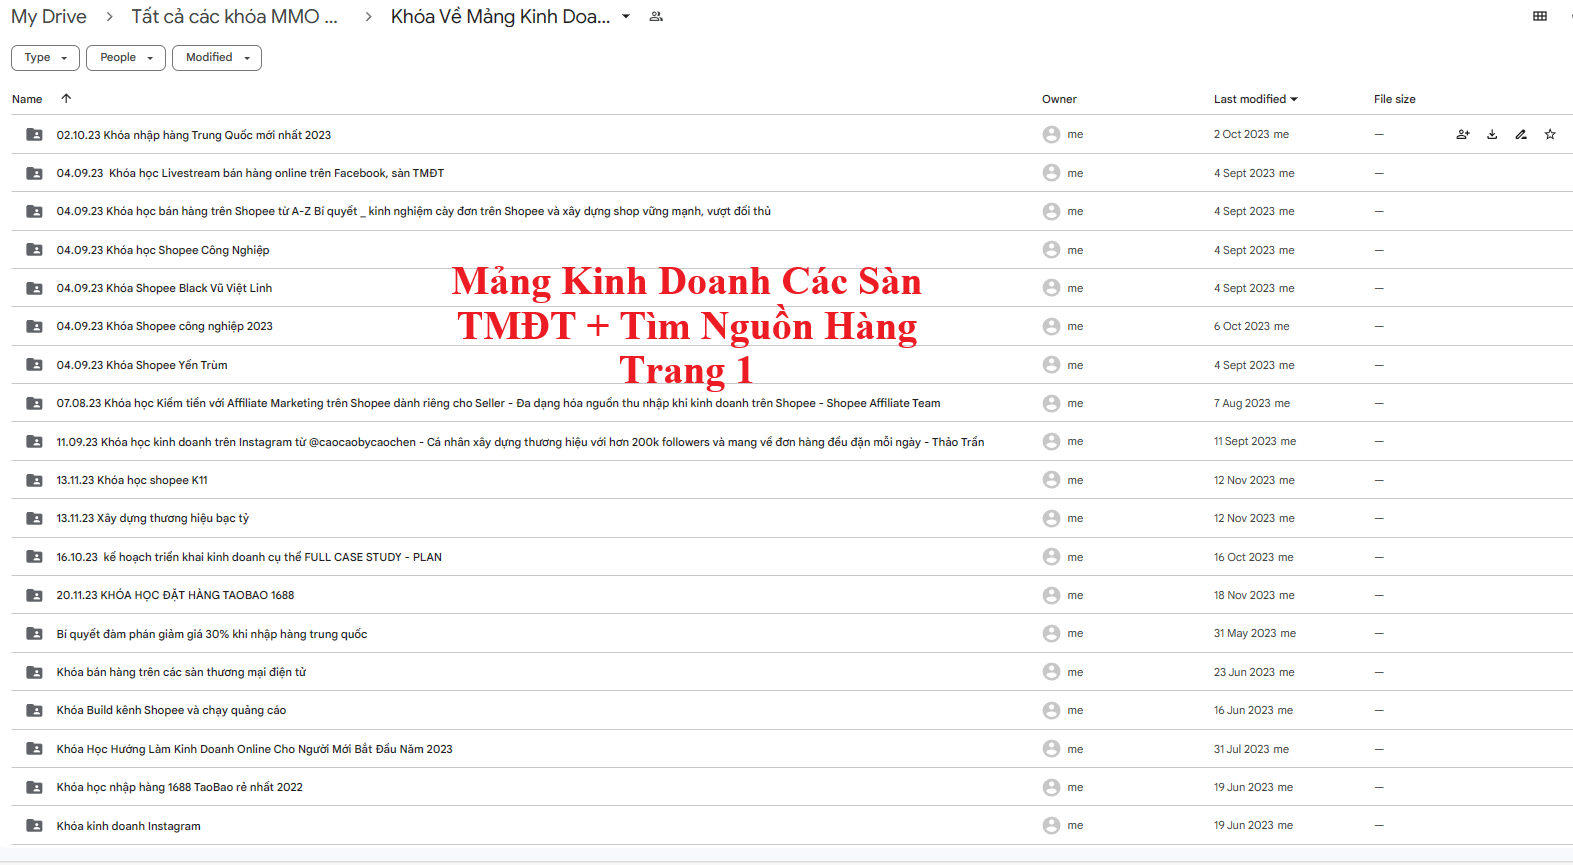Viewport: 1573px width, 865px height.
Task: Select Khóa học nhập hàng 1688 TaoBao rẻ nhất 2022
Action: (x=180, y=787)
